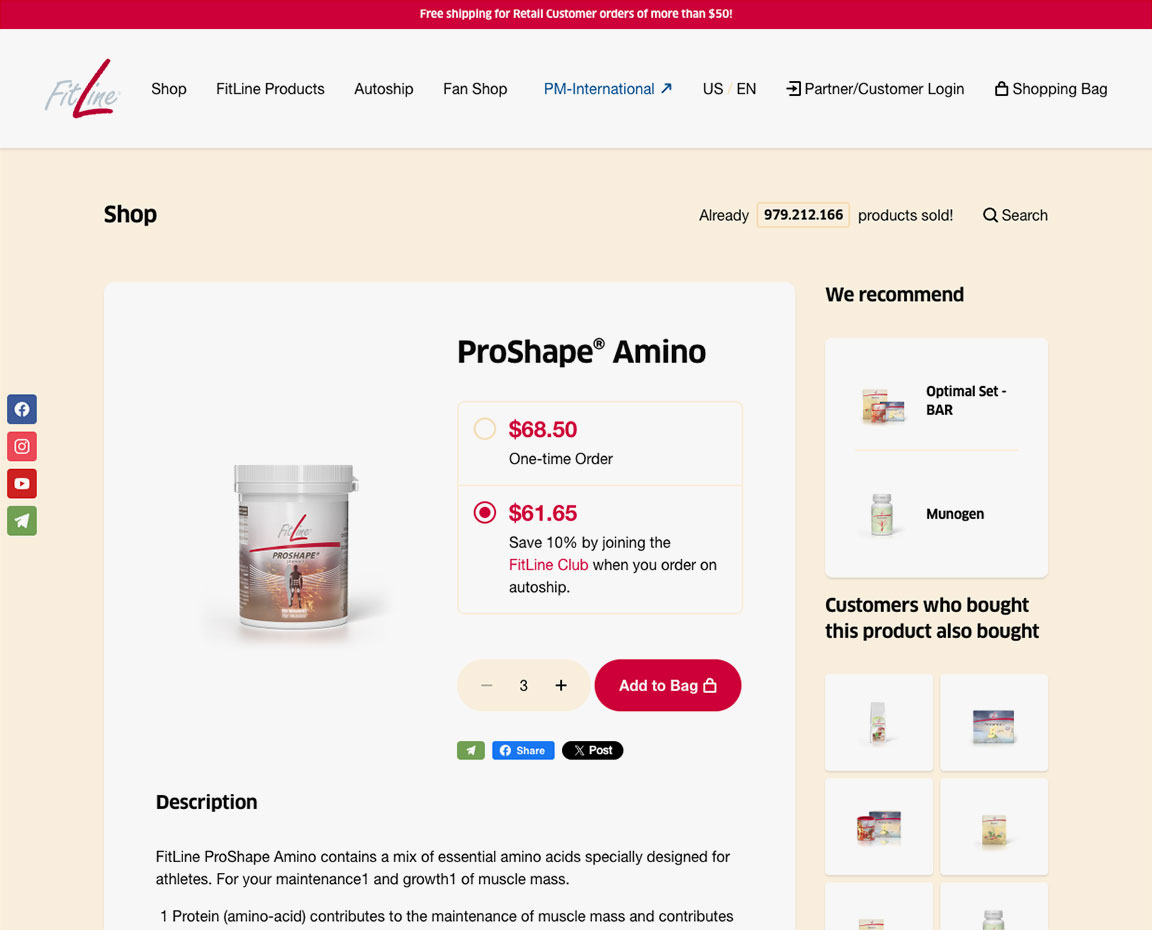Image resolution: width=1152 pixels, height=930 pixels.
Task: Click the Facebook Share button
Action: click(523, 750)
